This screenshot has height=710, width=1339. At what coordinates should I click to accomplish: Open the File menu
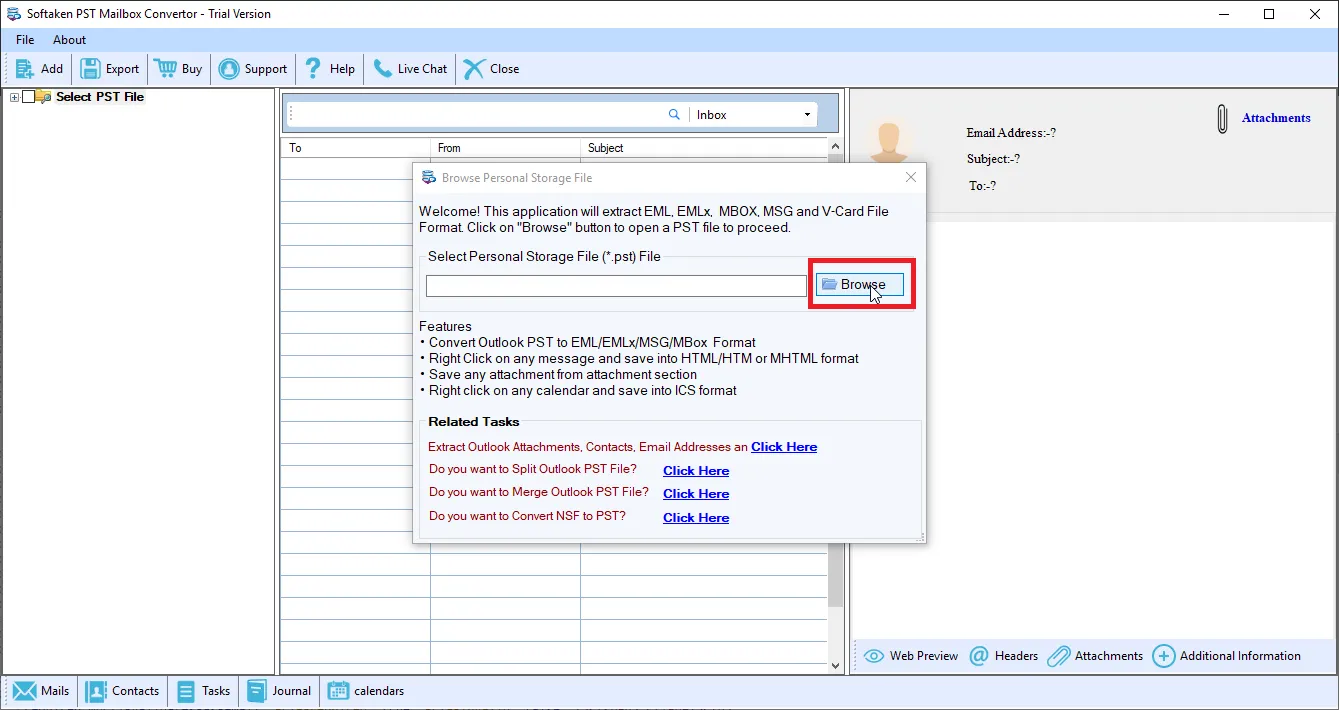25,40
